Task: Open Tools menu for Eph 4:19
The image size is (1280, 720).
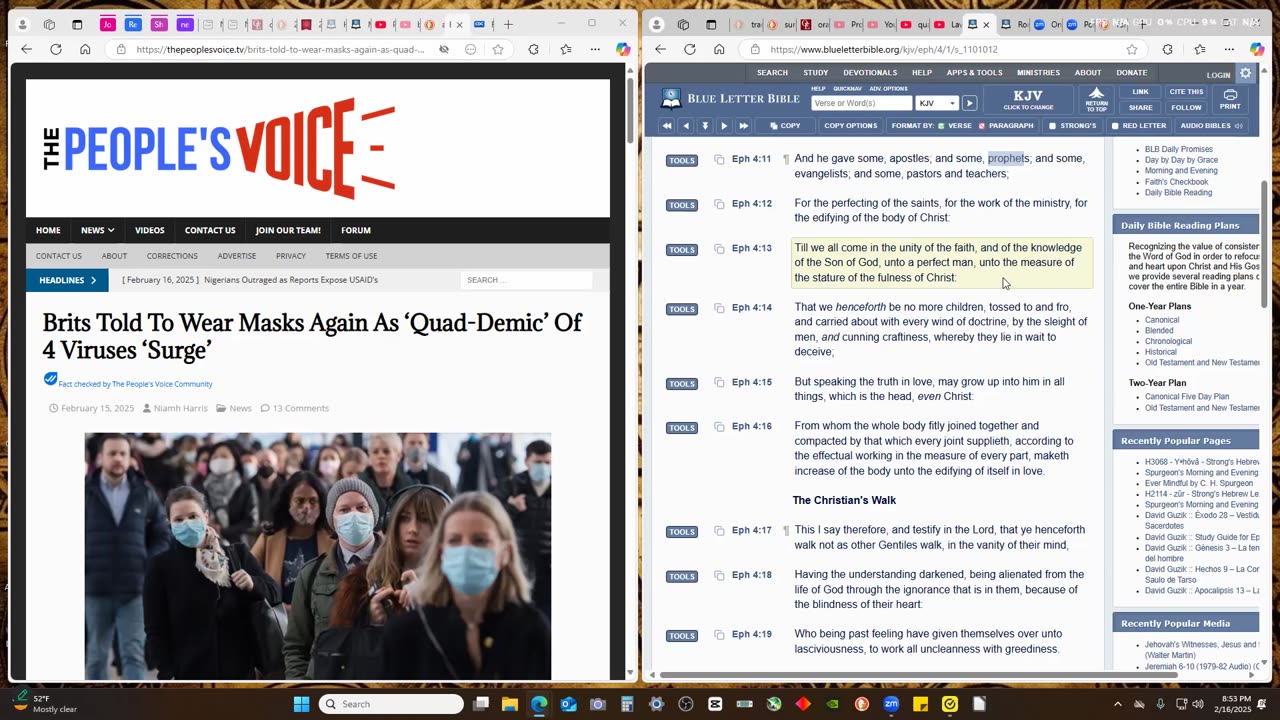Action: click(682, 636)
